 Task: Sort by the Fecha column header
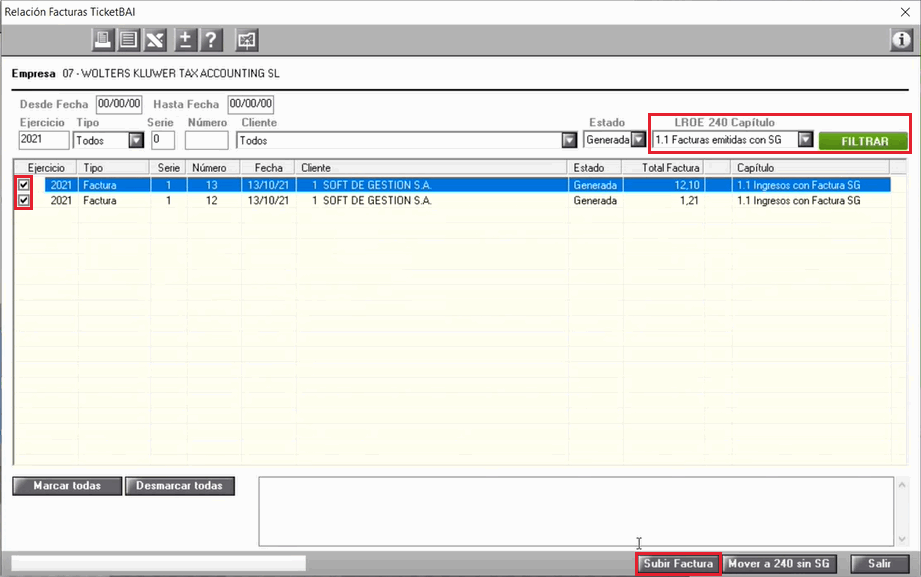point(268,168)
